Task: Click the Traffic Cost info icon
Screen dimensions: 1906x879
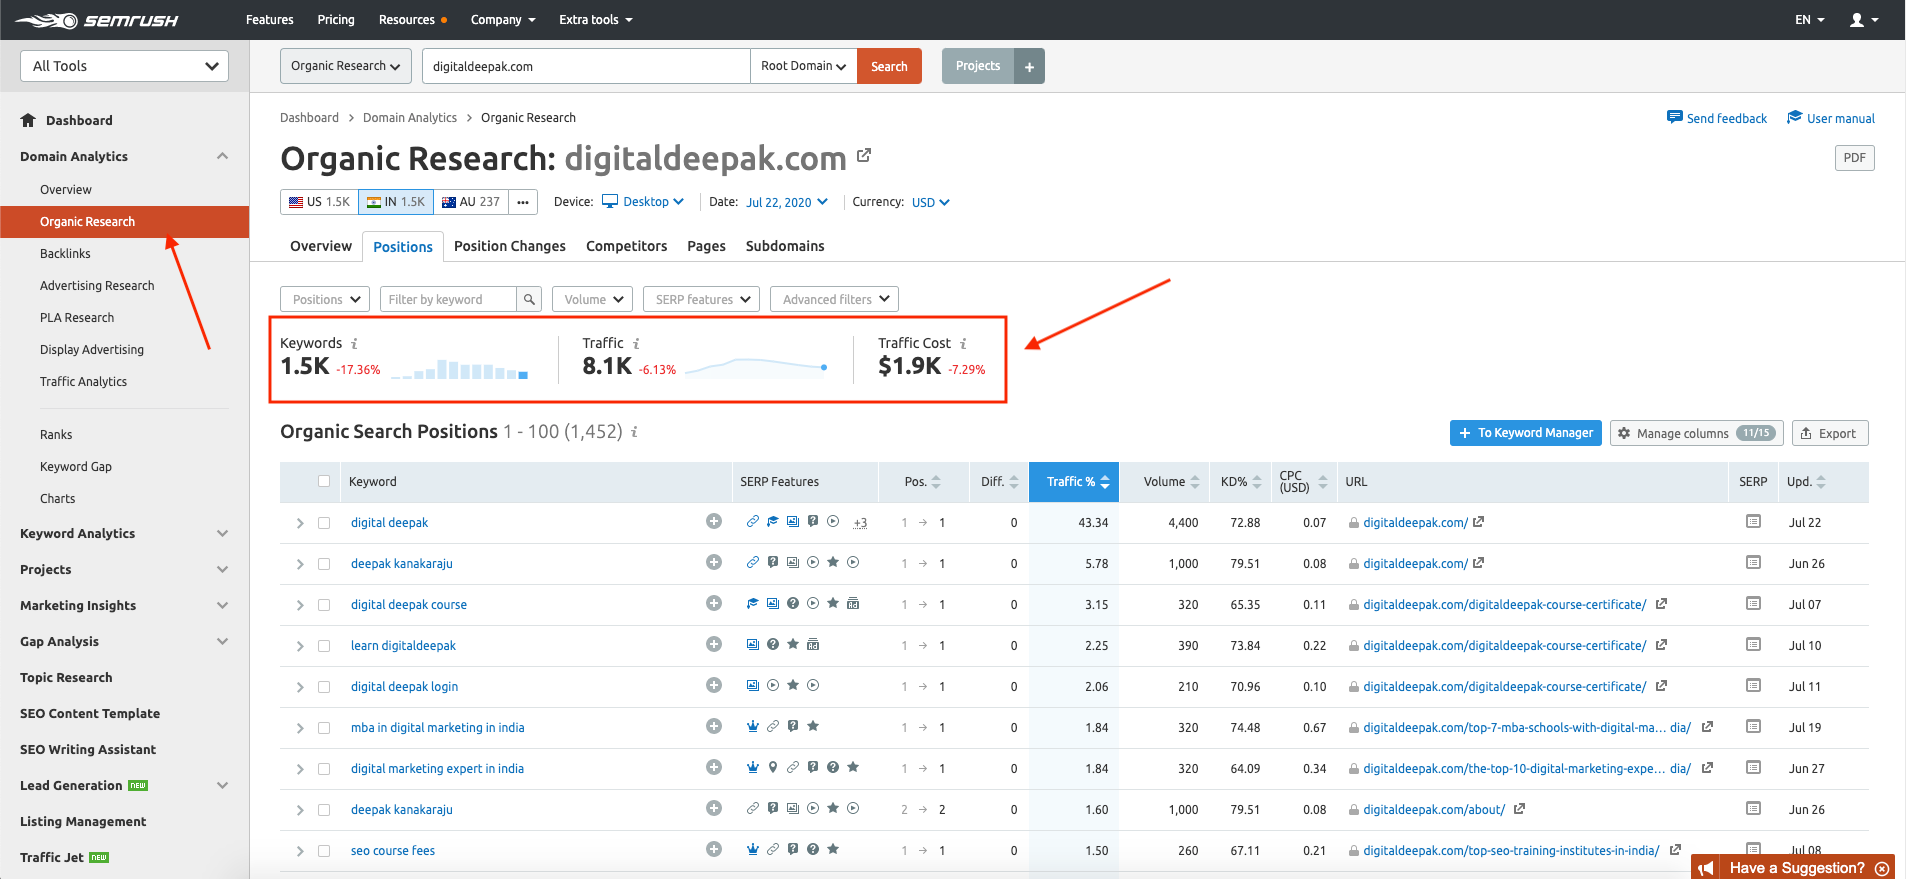Action: pos(963,343)
